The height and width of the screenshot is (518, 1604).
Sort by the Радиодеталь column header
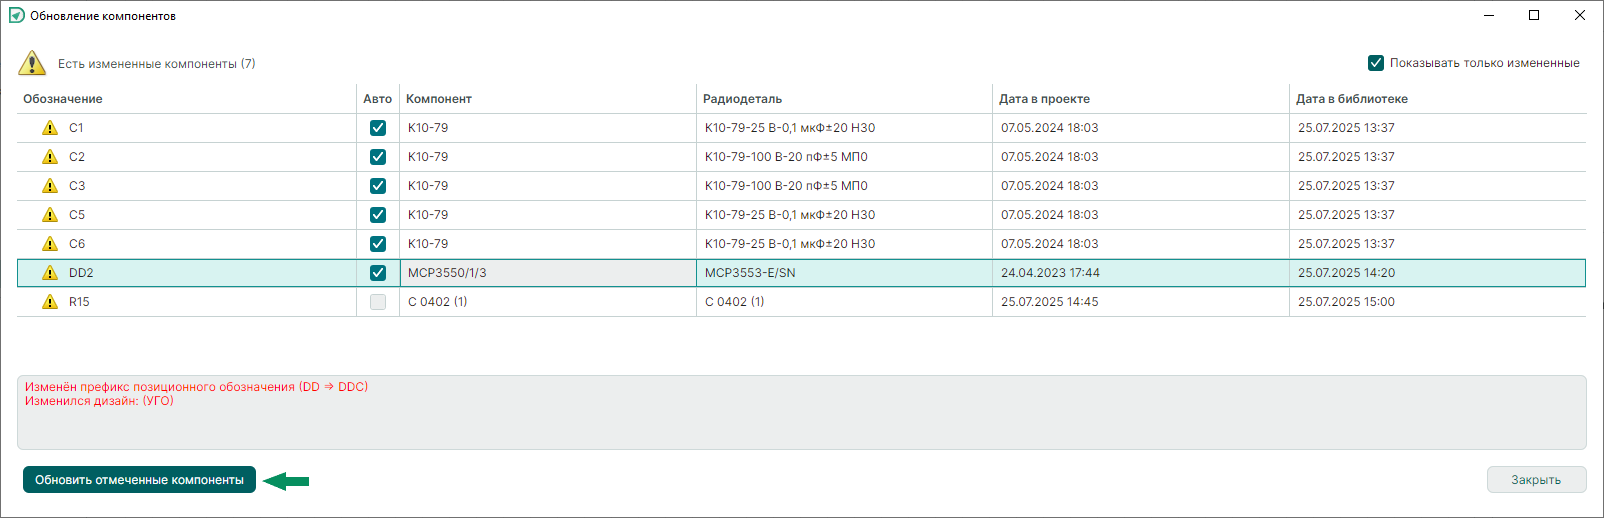[x=844, y=99]
